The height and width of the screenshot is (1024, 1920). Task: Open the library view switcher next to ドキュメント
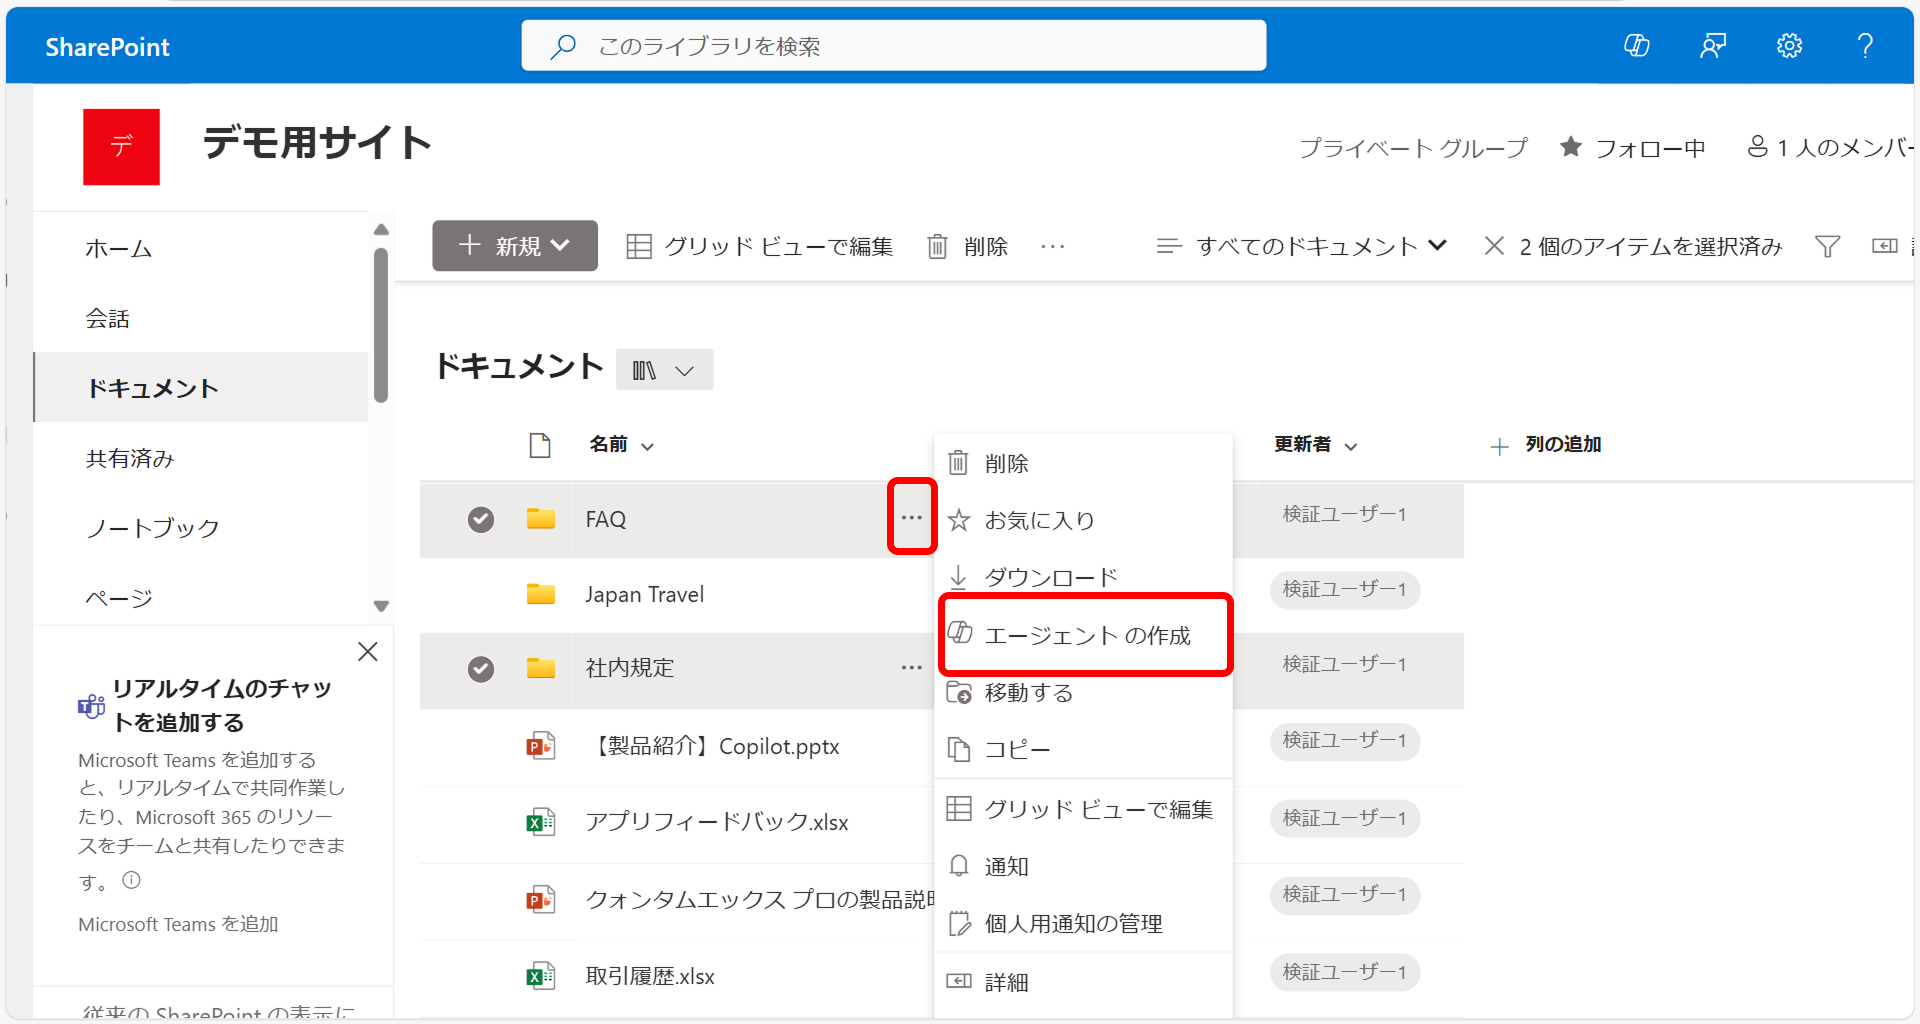pos(664,370)
